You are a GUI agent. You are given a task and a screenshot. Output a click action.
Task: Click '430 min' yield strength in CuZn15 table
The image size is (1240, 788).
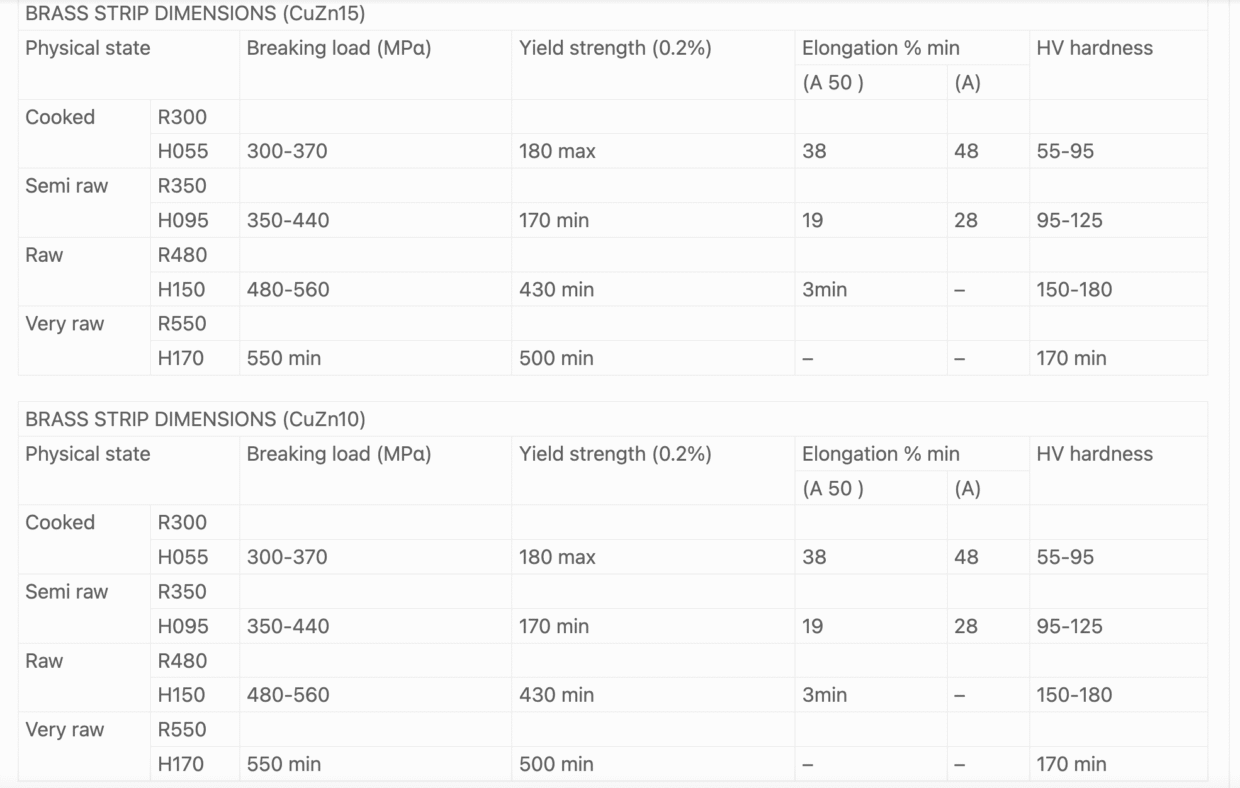[x=556, y=290]
